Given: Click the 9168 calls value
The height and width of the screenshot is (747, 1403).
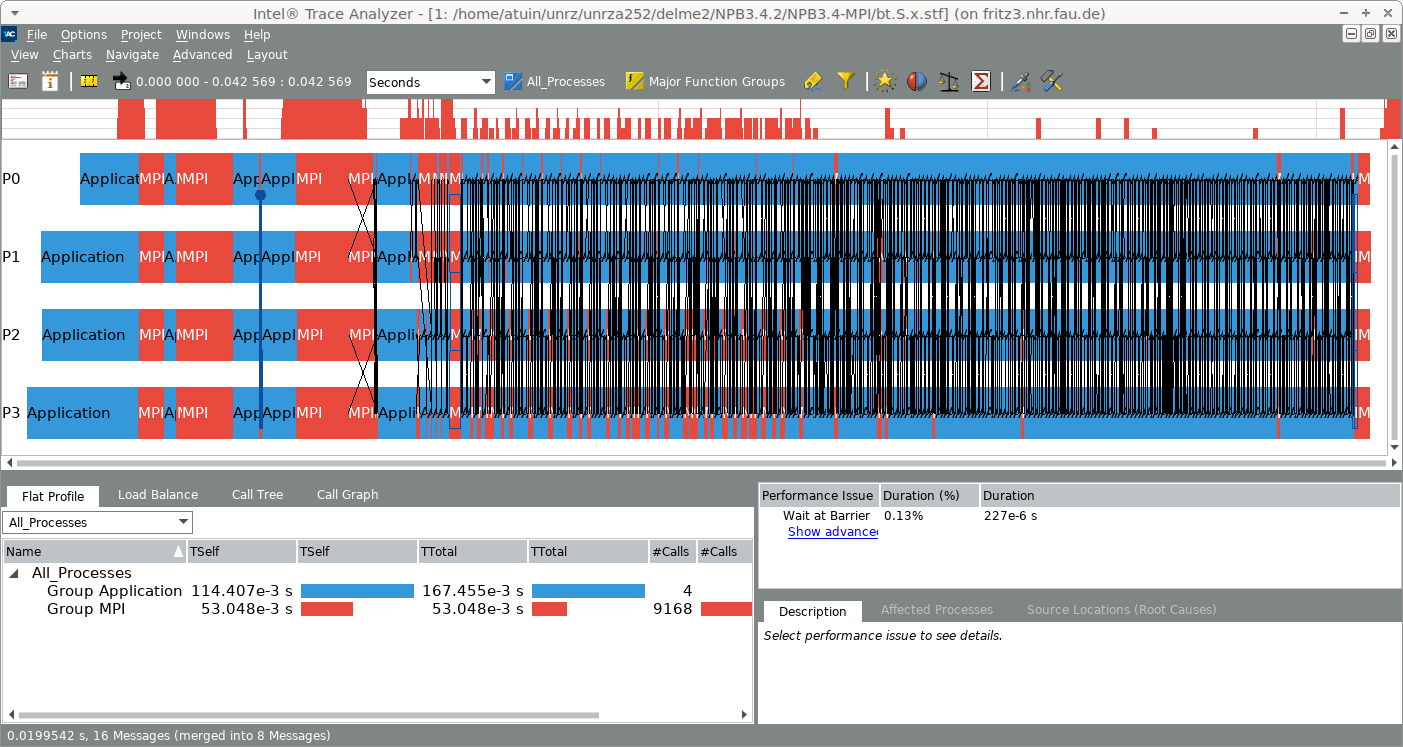Looking at the screenshot, I should [x=673, y=609].
